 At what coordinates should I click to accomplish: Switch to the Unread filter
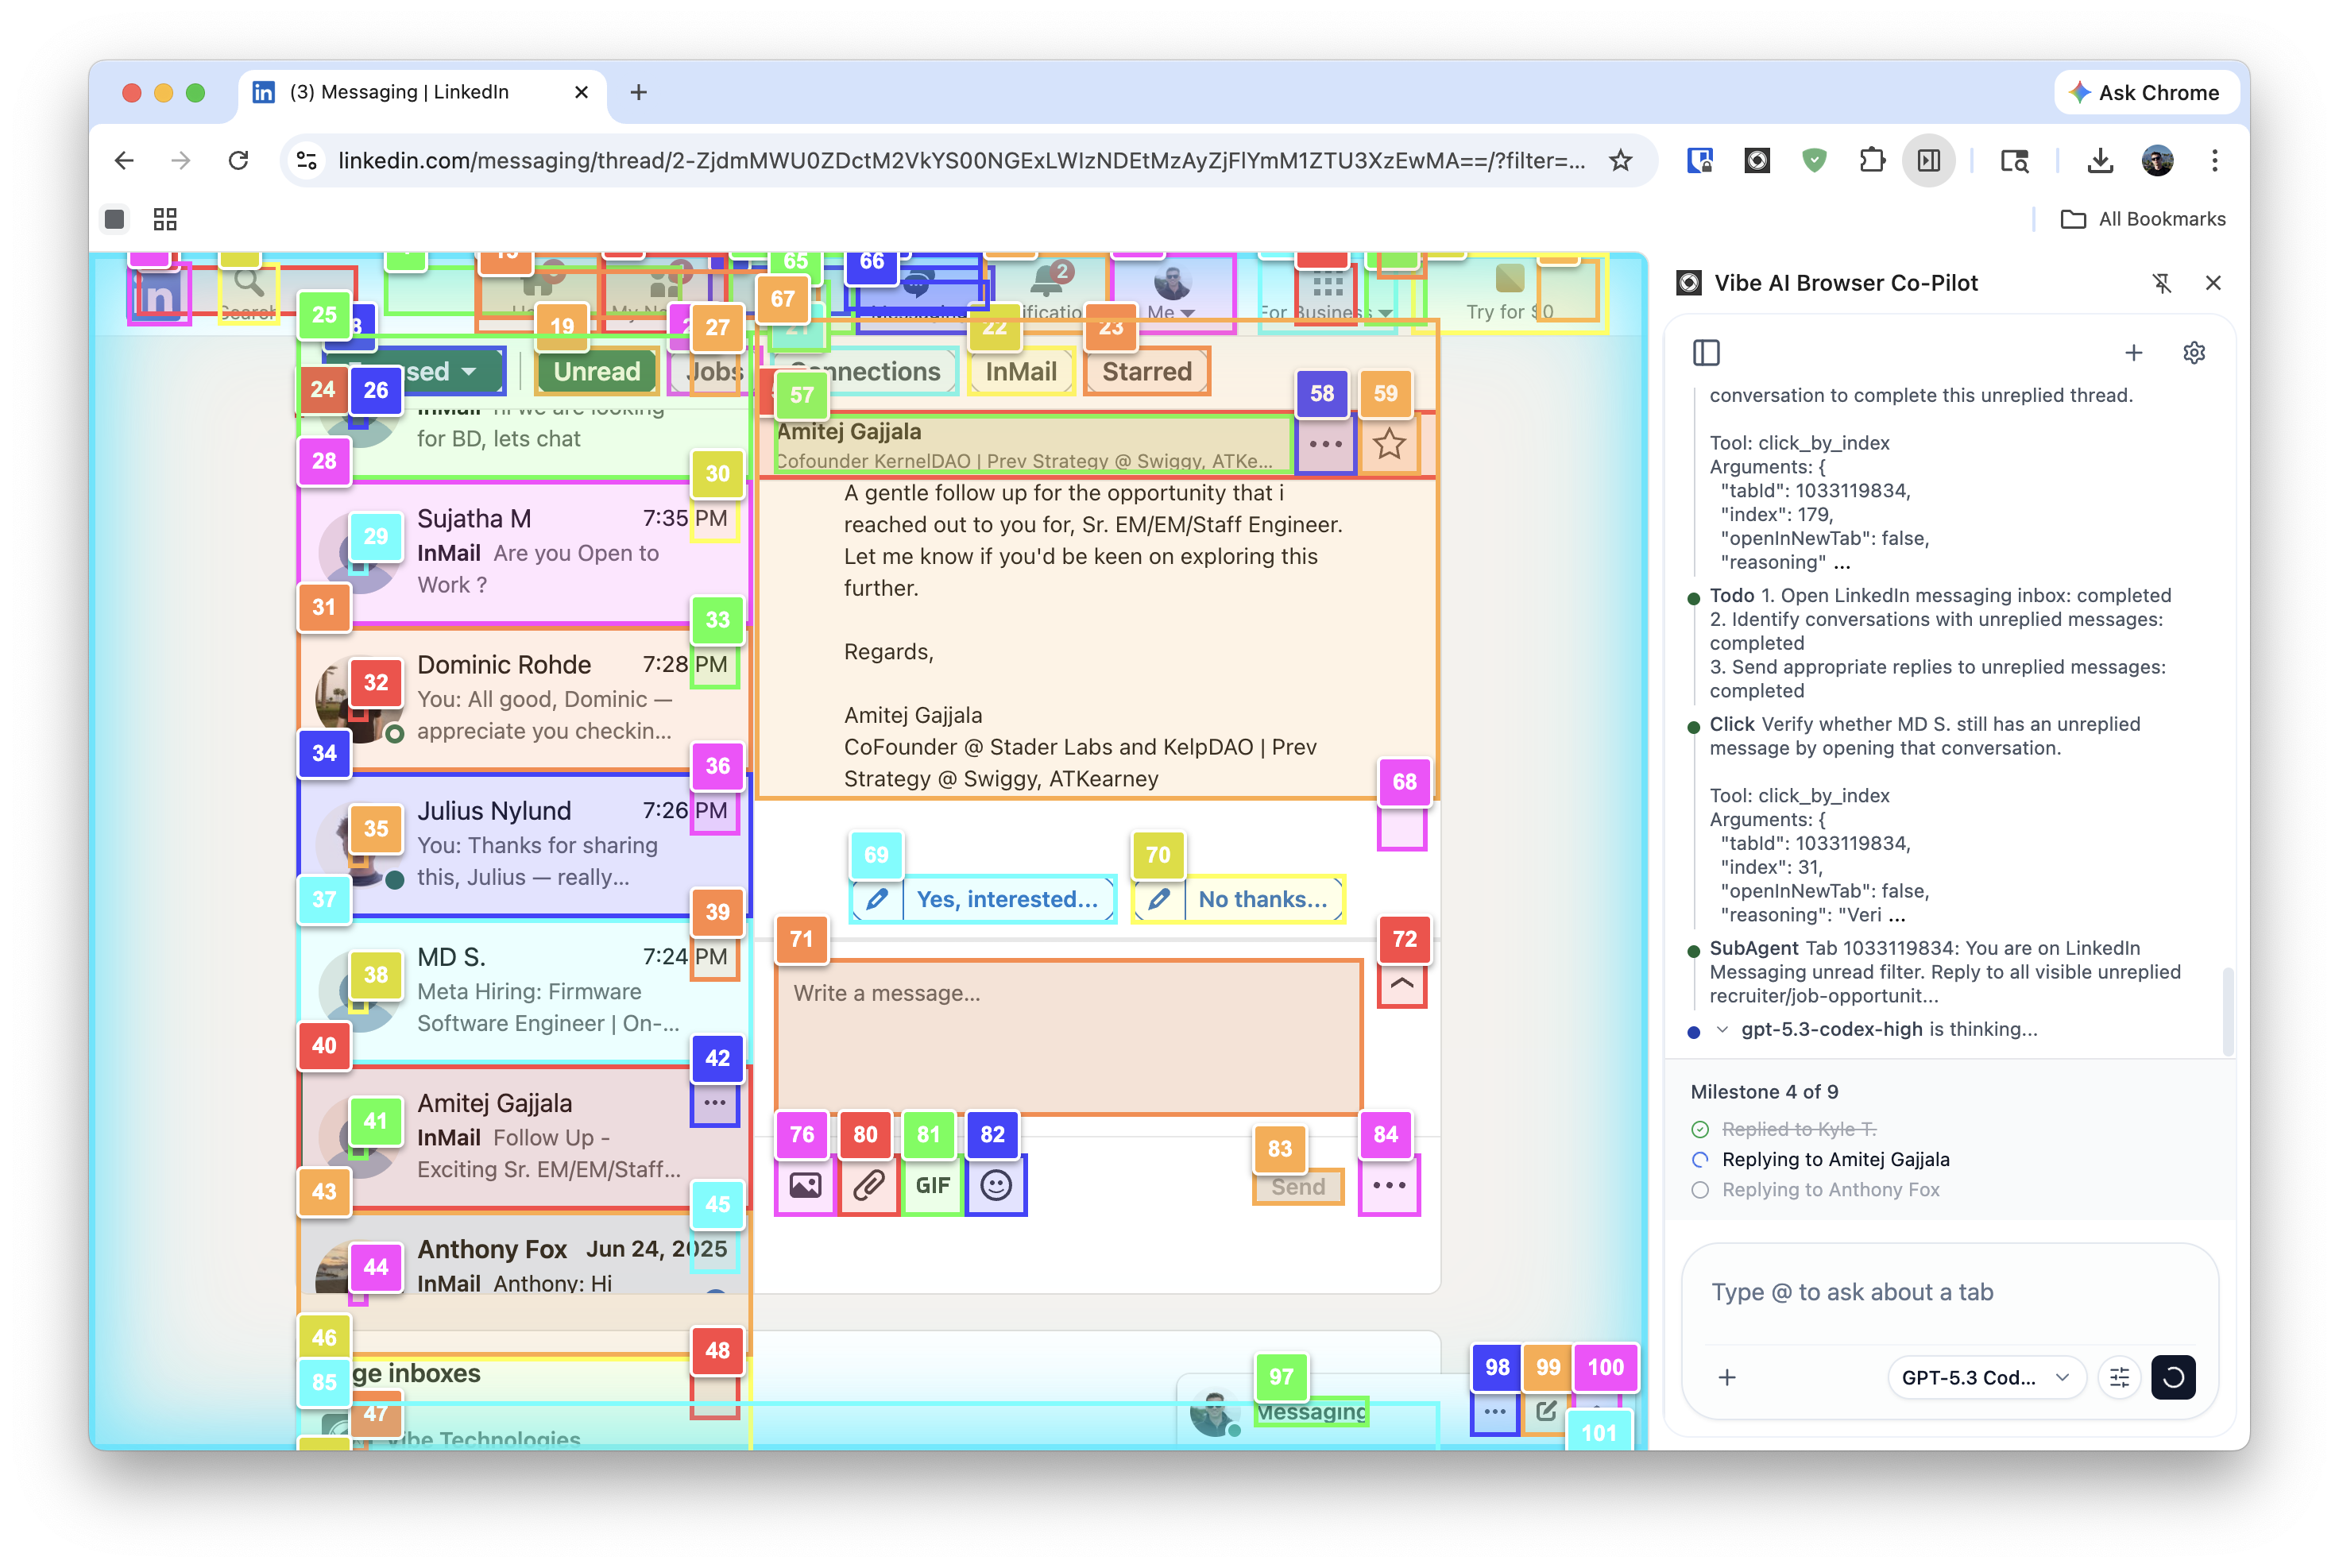(597, 371)
